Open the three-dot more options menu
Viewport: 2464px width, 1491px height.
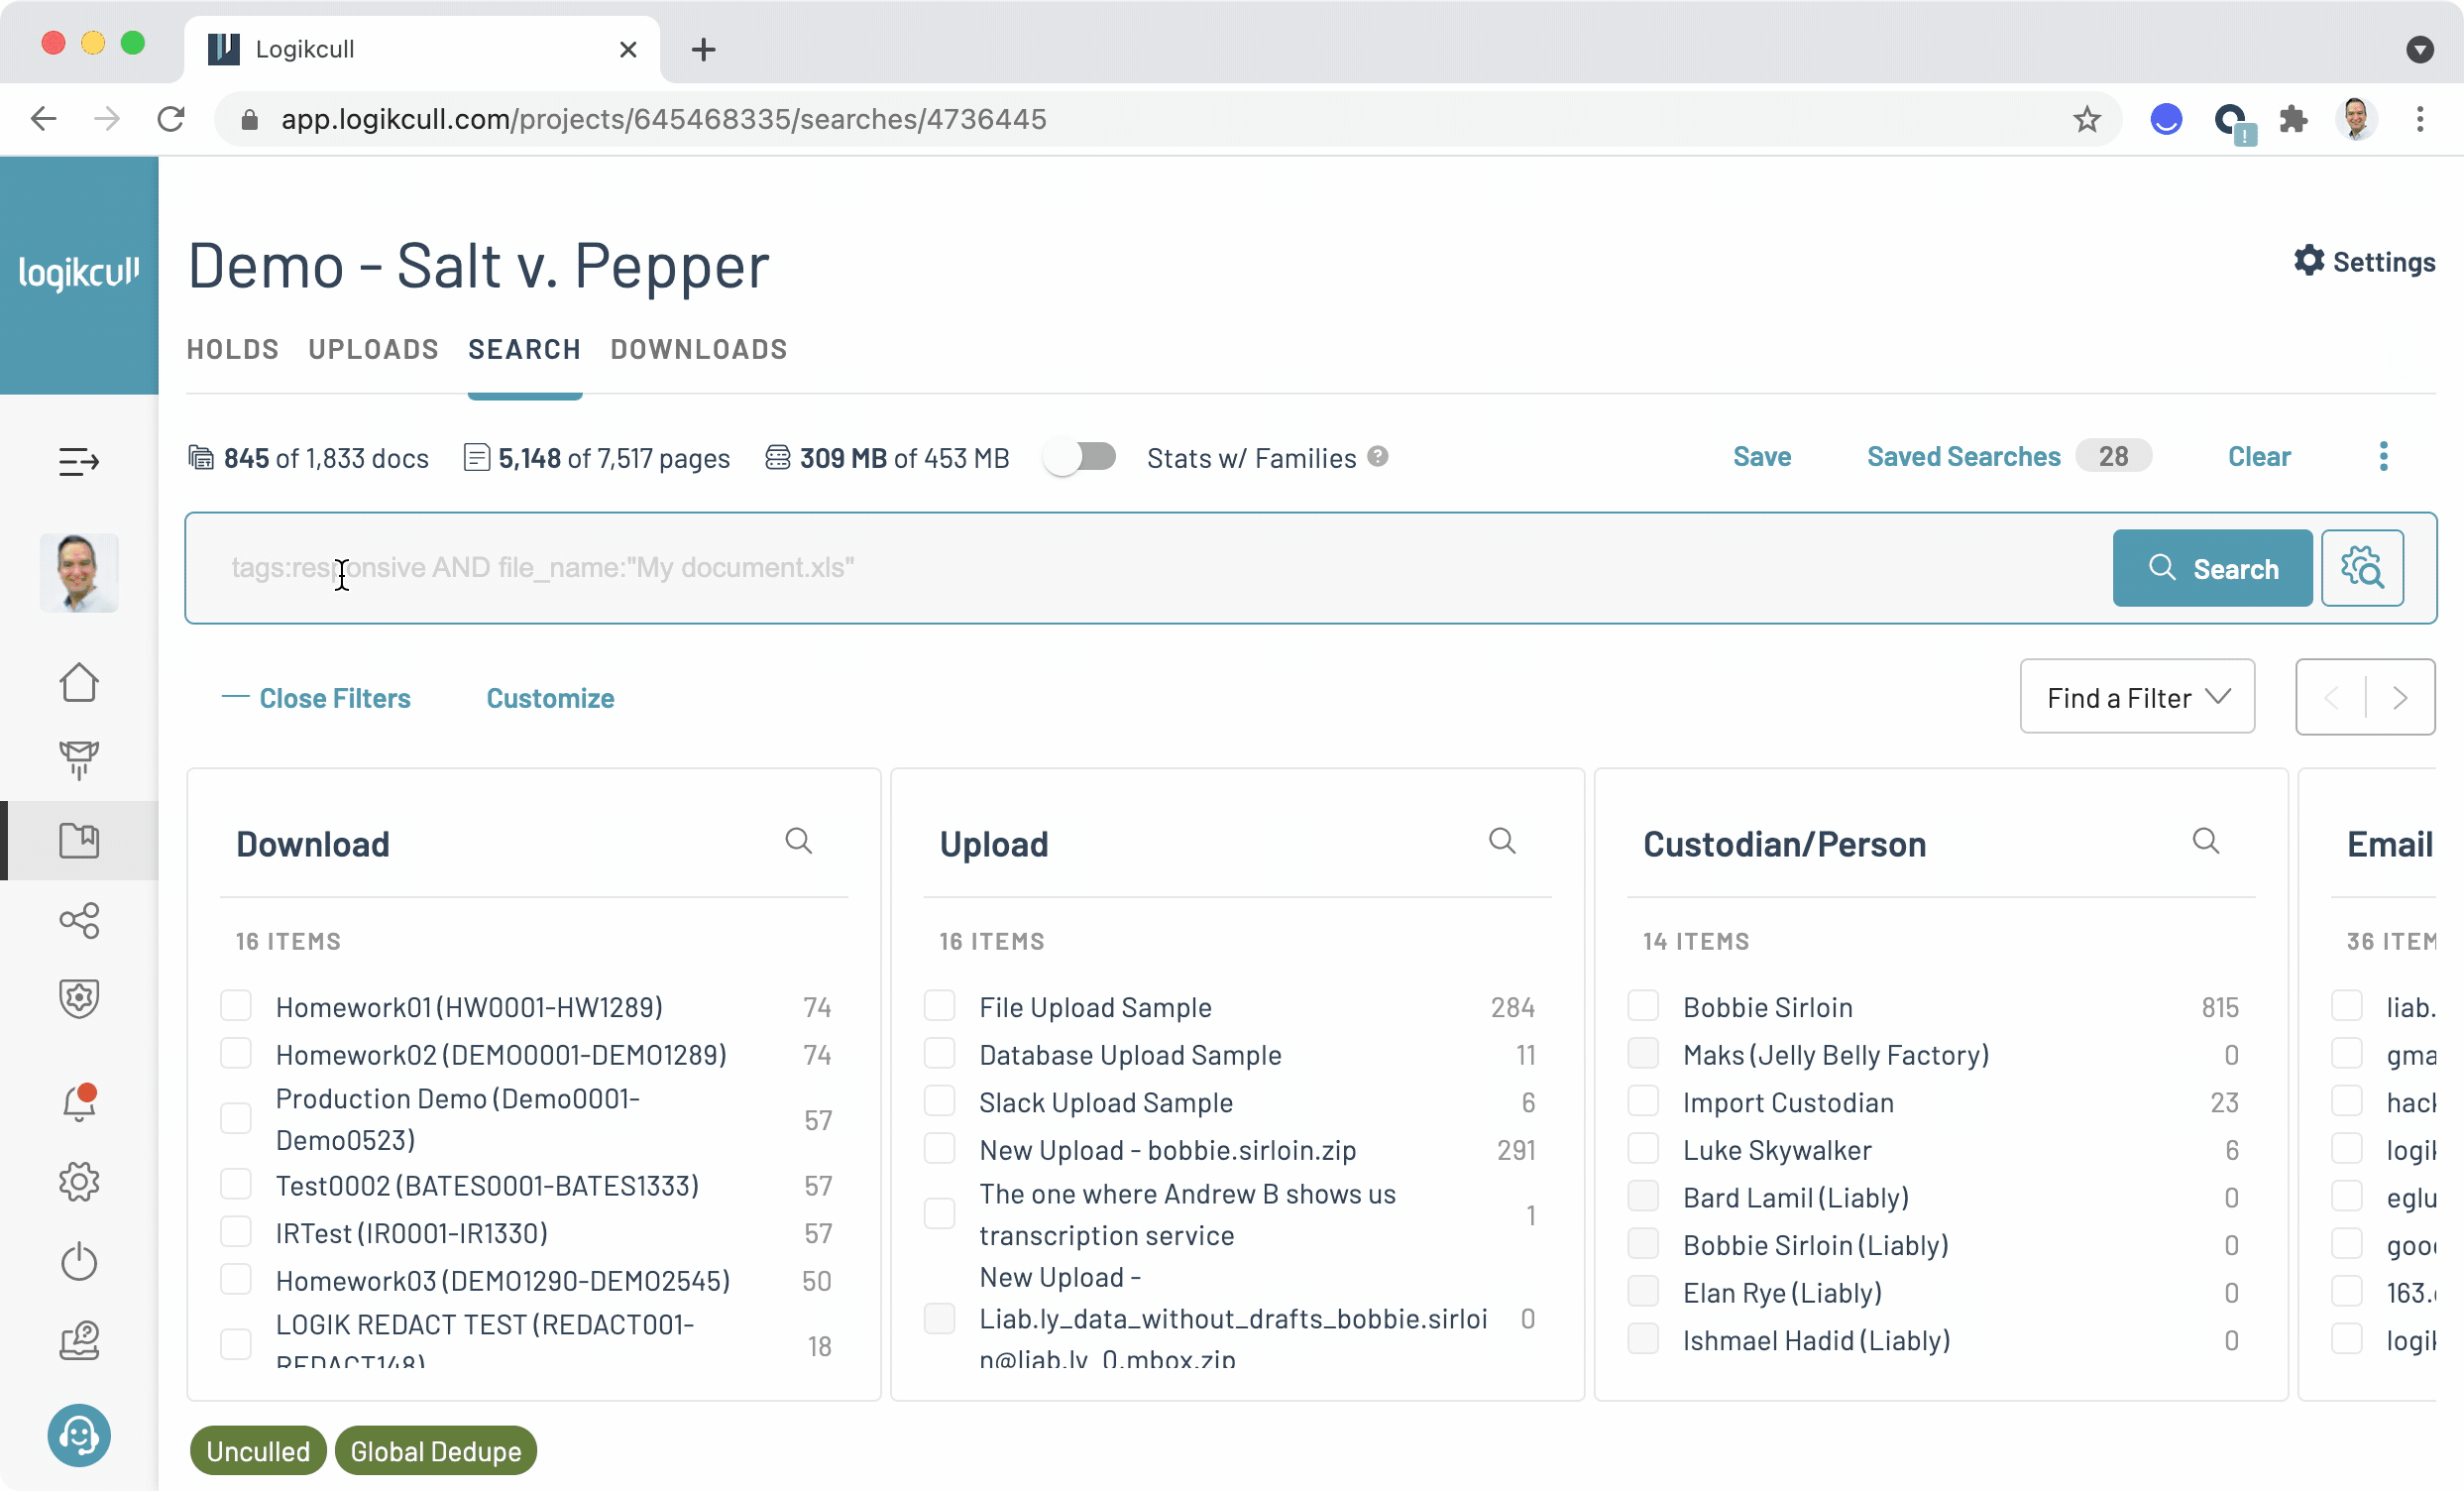[x=2384, y=456]
